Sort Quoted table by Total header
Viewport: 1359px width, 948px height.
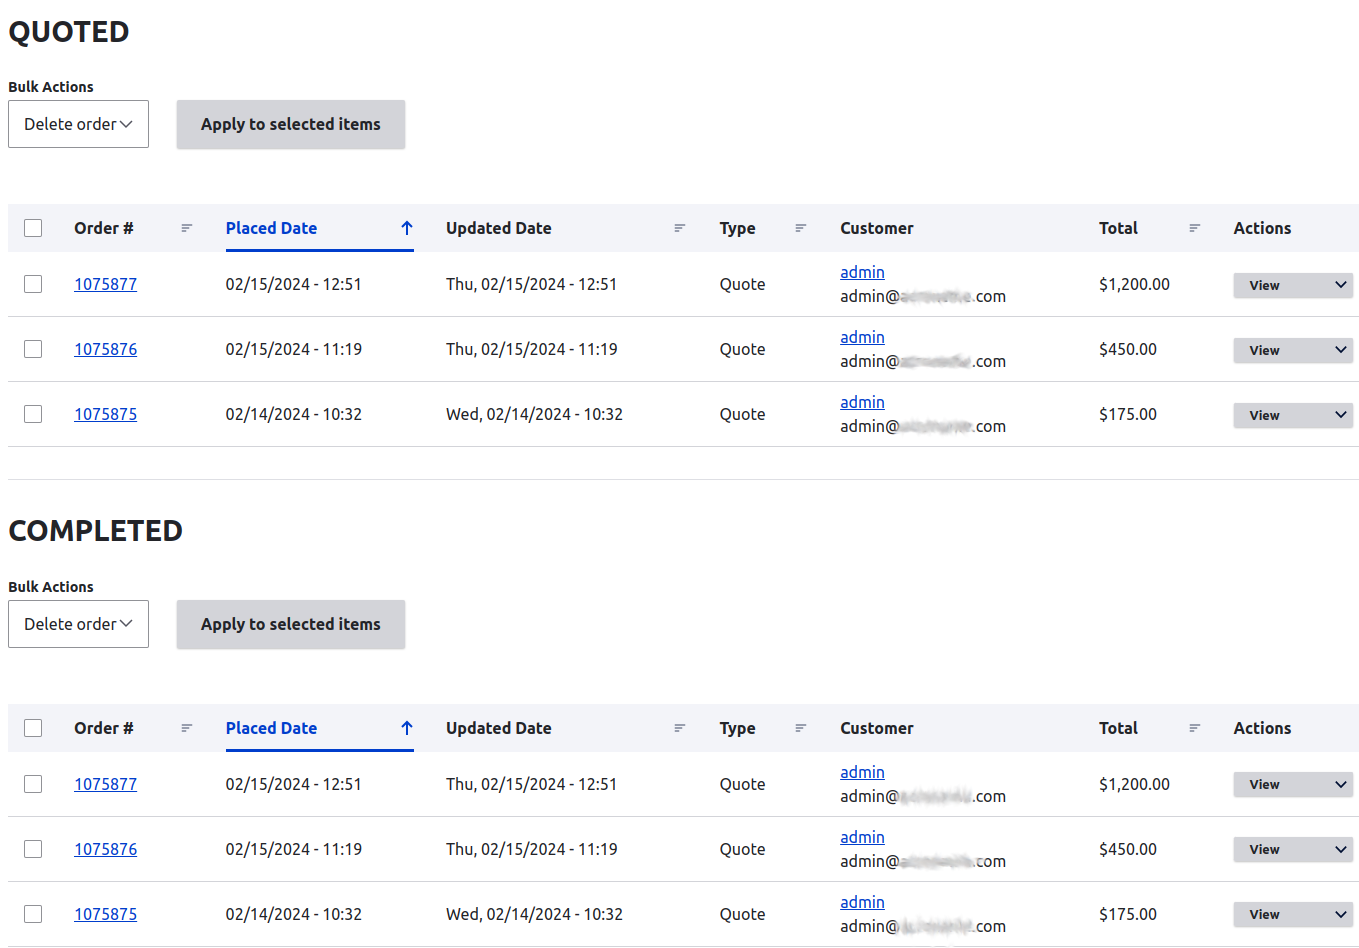click(1118, 228)
